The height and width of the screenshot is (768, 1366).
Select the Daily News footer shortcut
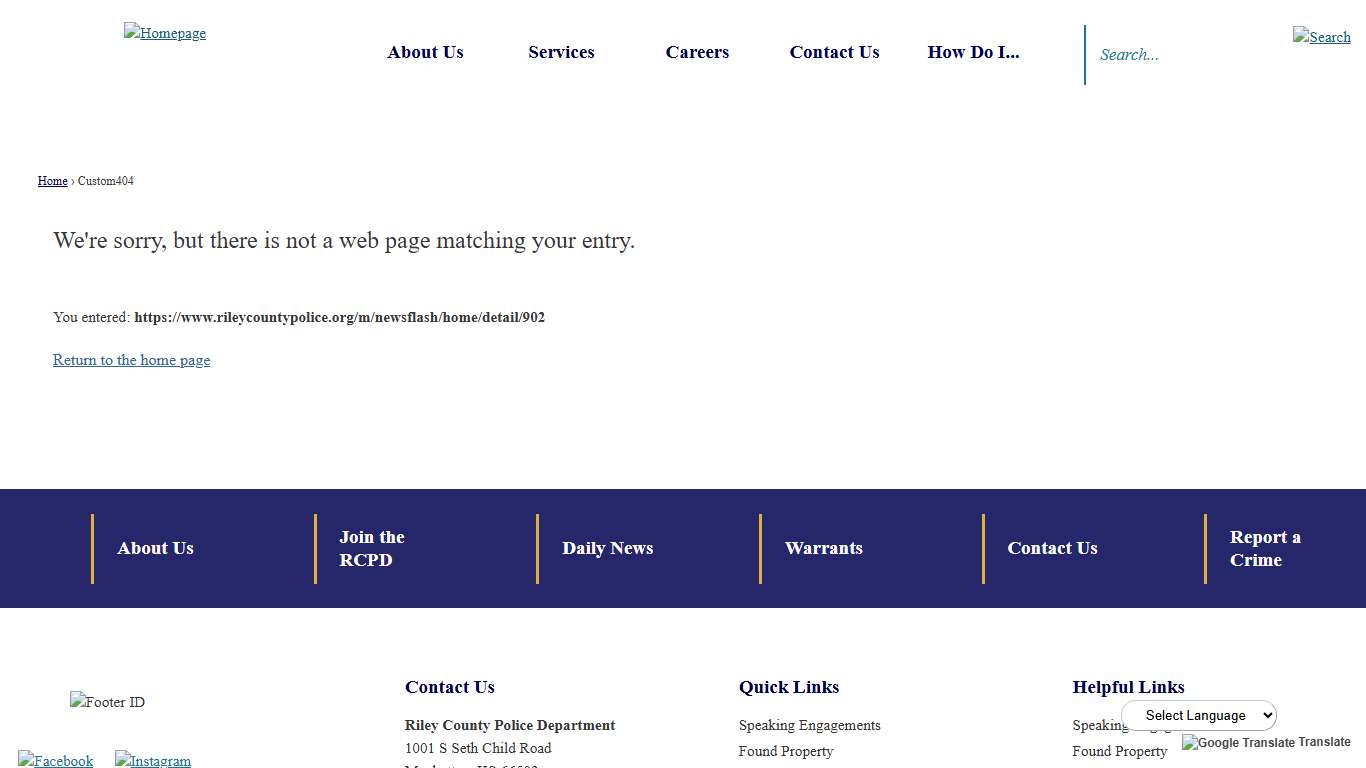point(607,548)
